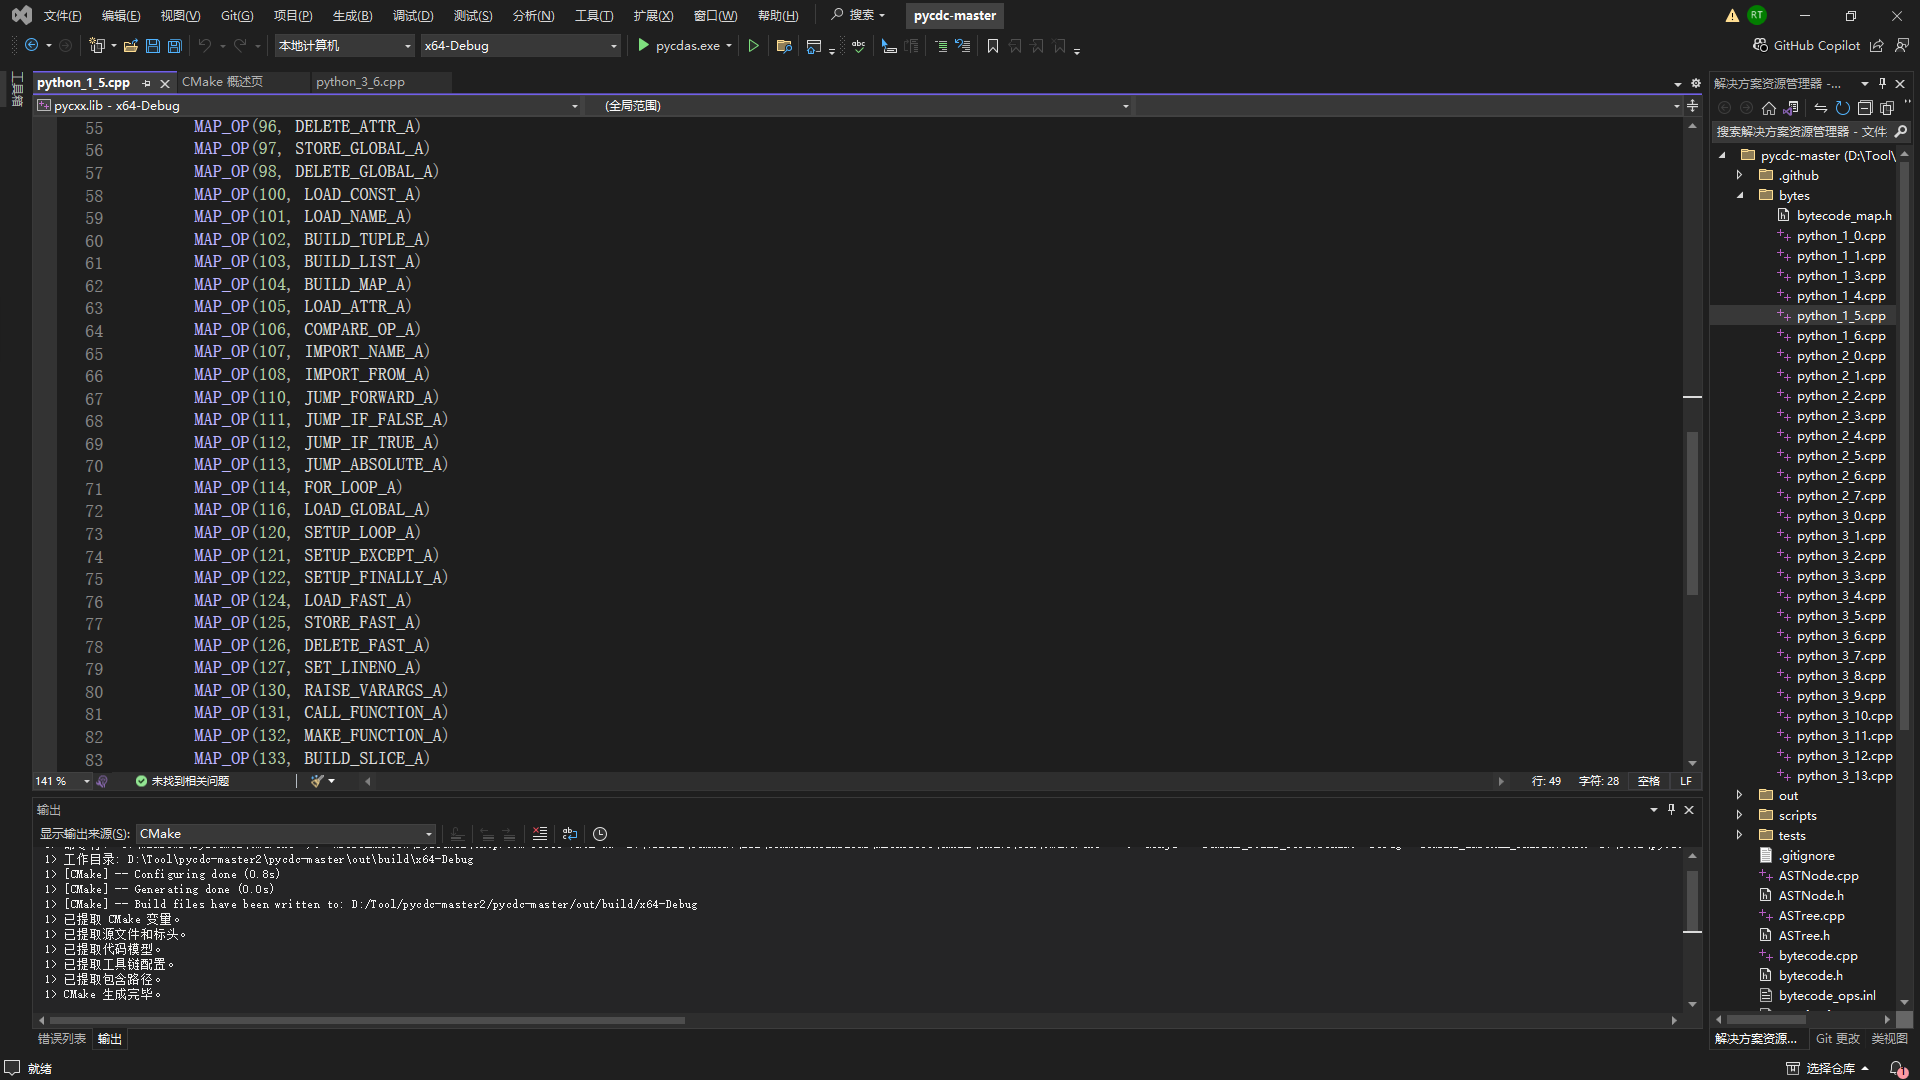Open the pycdas.exe startup item dropdown arrow
This screenshot has width=1920, height=1080.
click(729, 46)
